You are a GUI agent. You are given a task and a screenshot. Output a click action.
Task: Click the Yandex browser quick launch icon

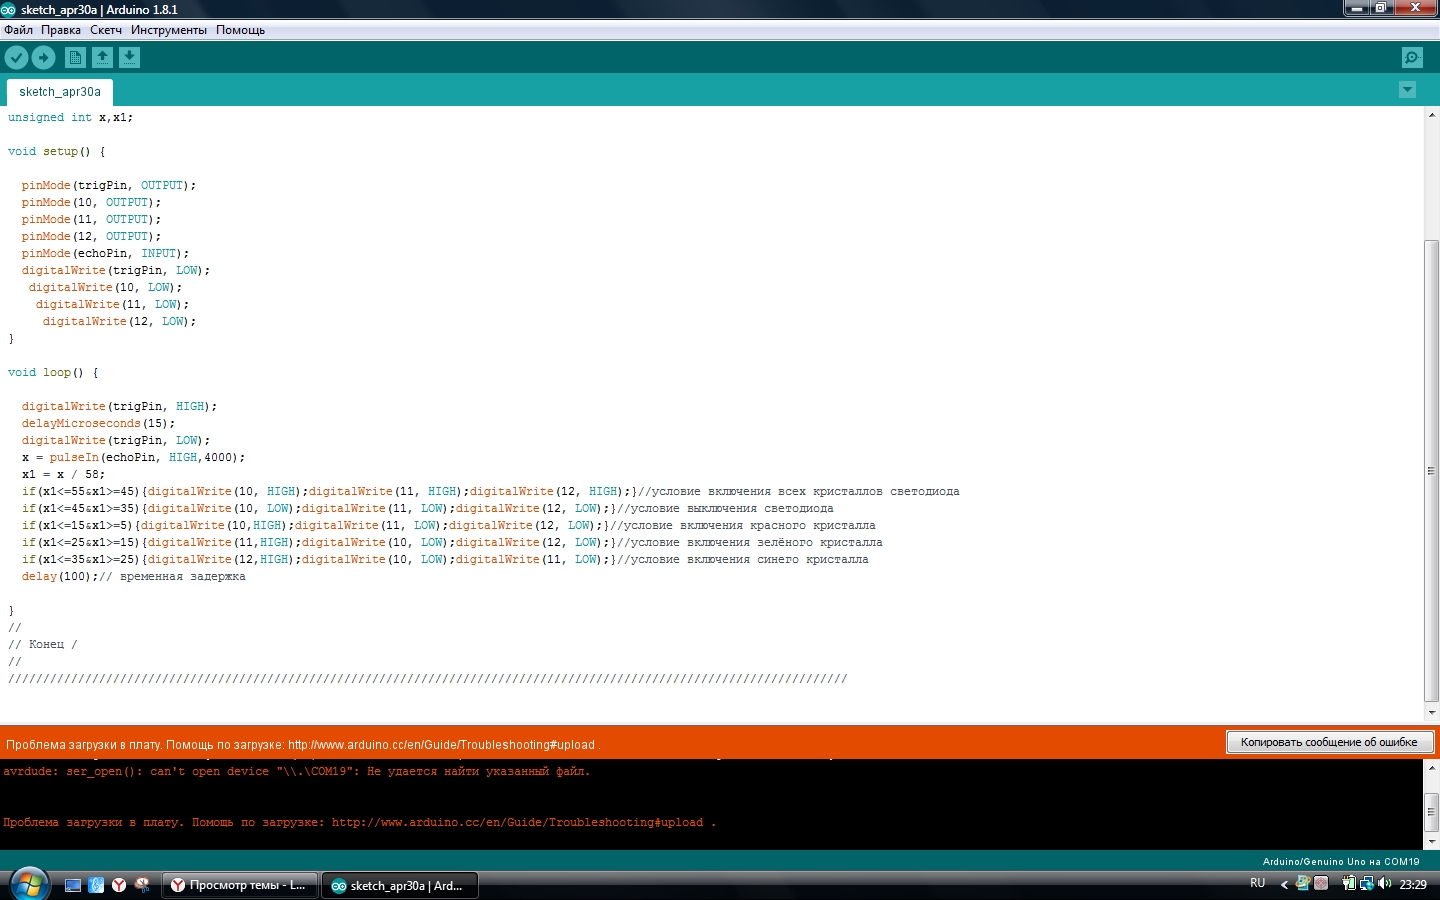(119, 885)
